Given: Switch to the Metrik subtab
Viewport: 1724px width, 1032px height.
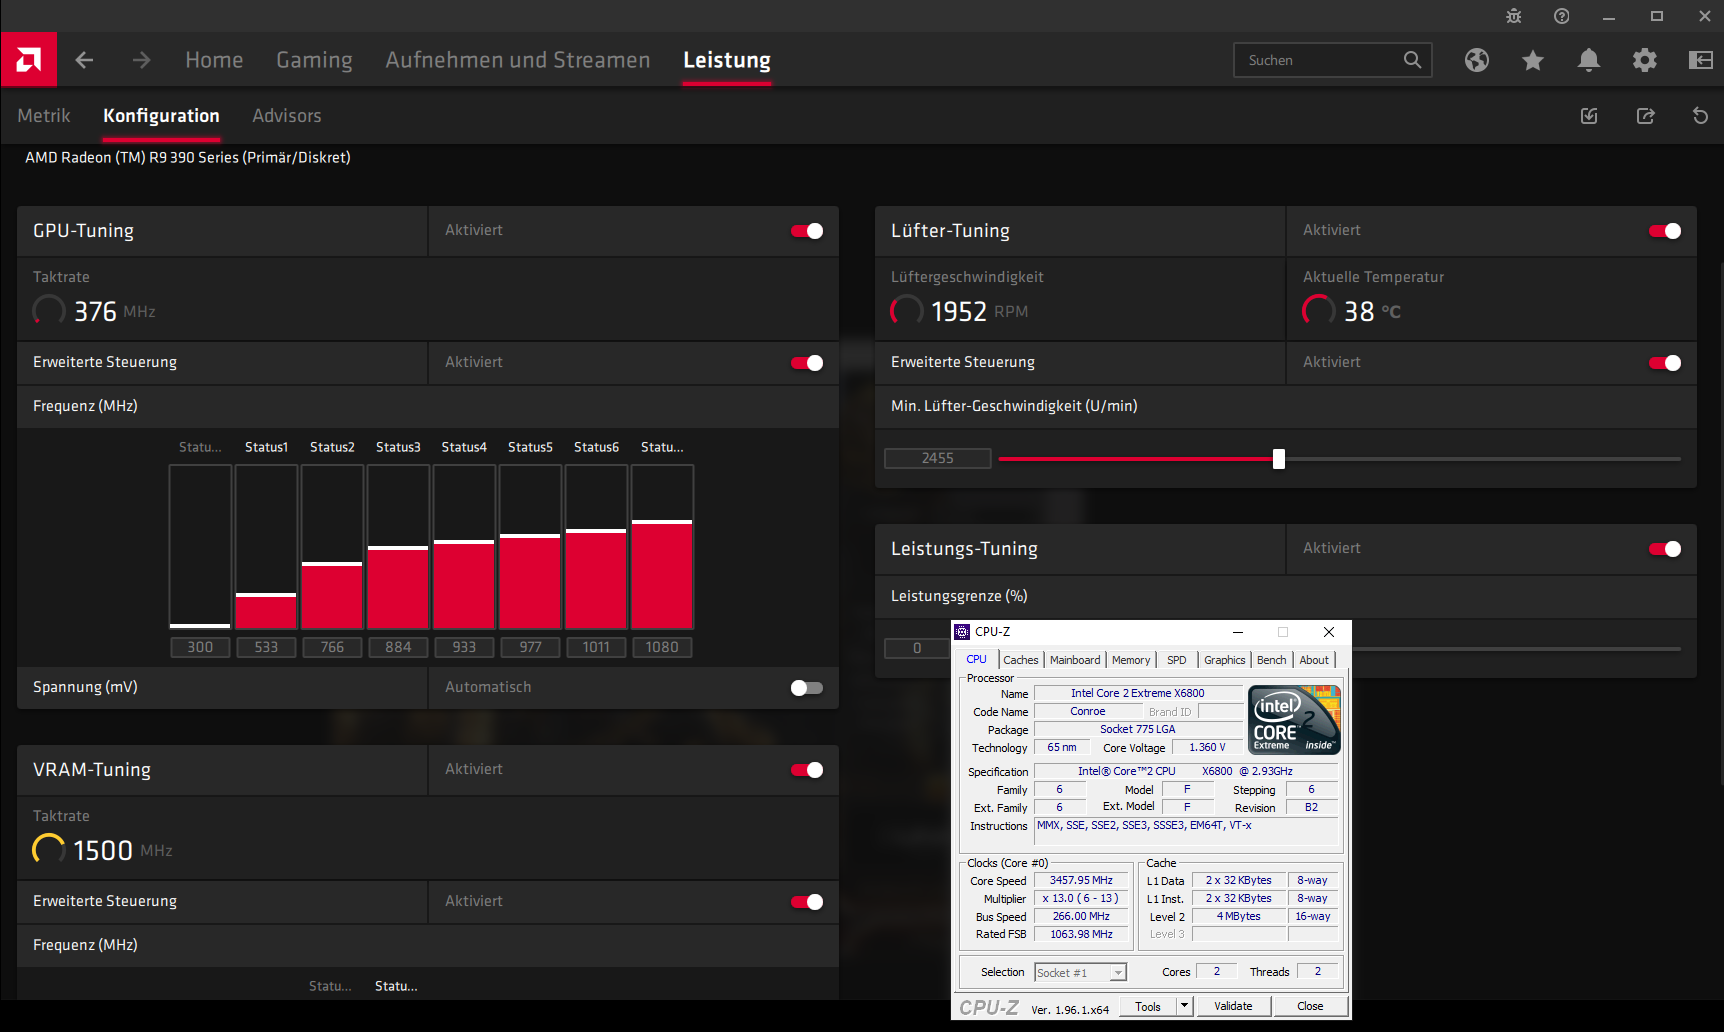Looking at the screenshot, I should [44, 116].
